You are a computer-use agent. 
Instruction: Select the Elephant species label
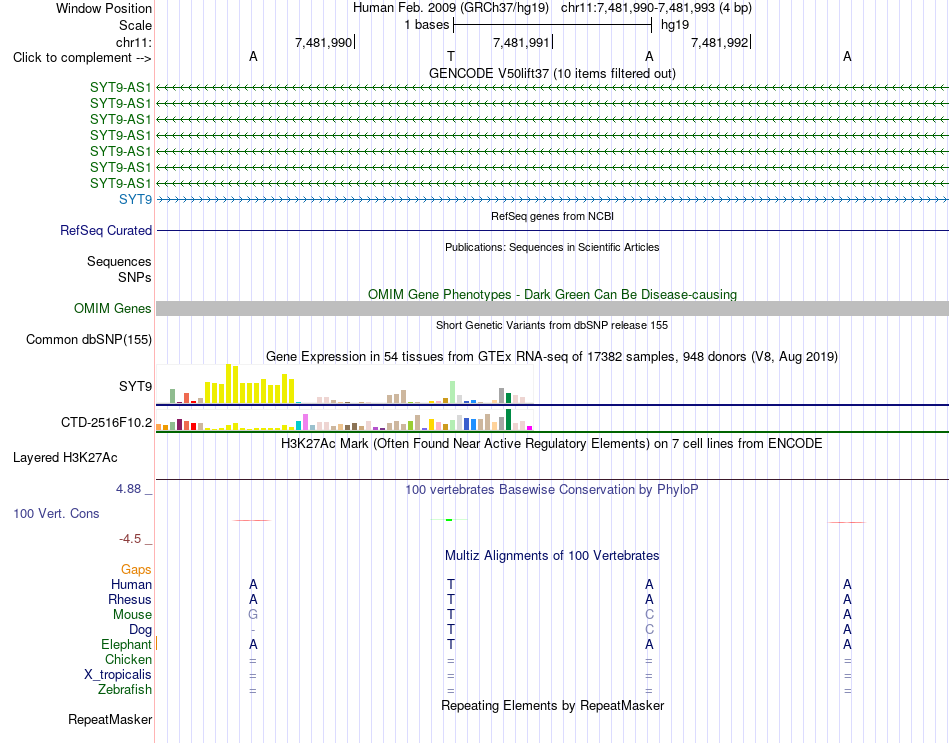click(126, 644)
